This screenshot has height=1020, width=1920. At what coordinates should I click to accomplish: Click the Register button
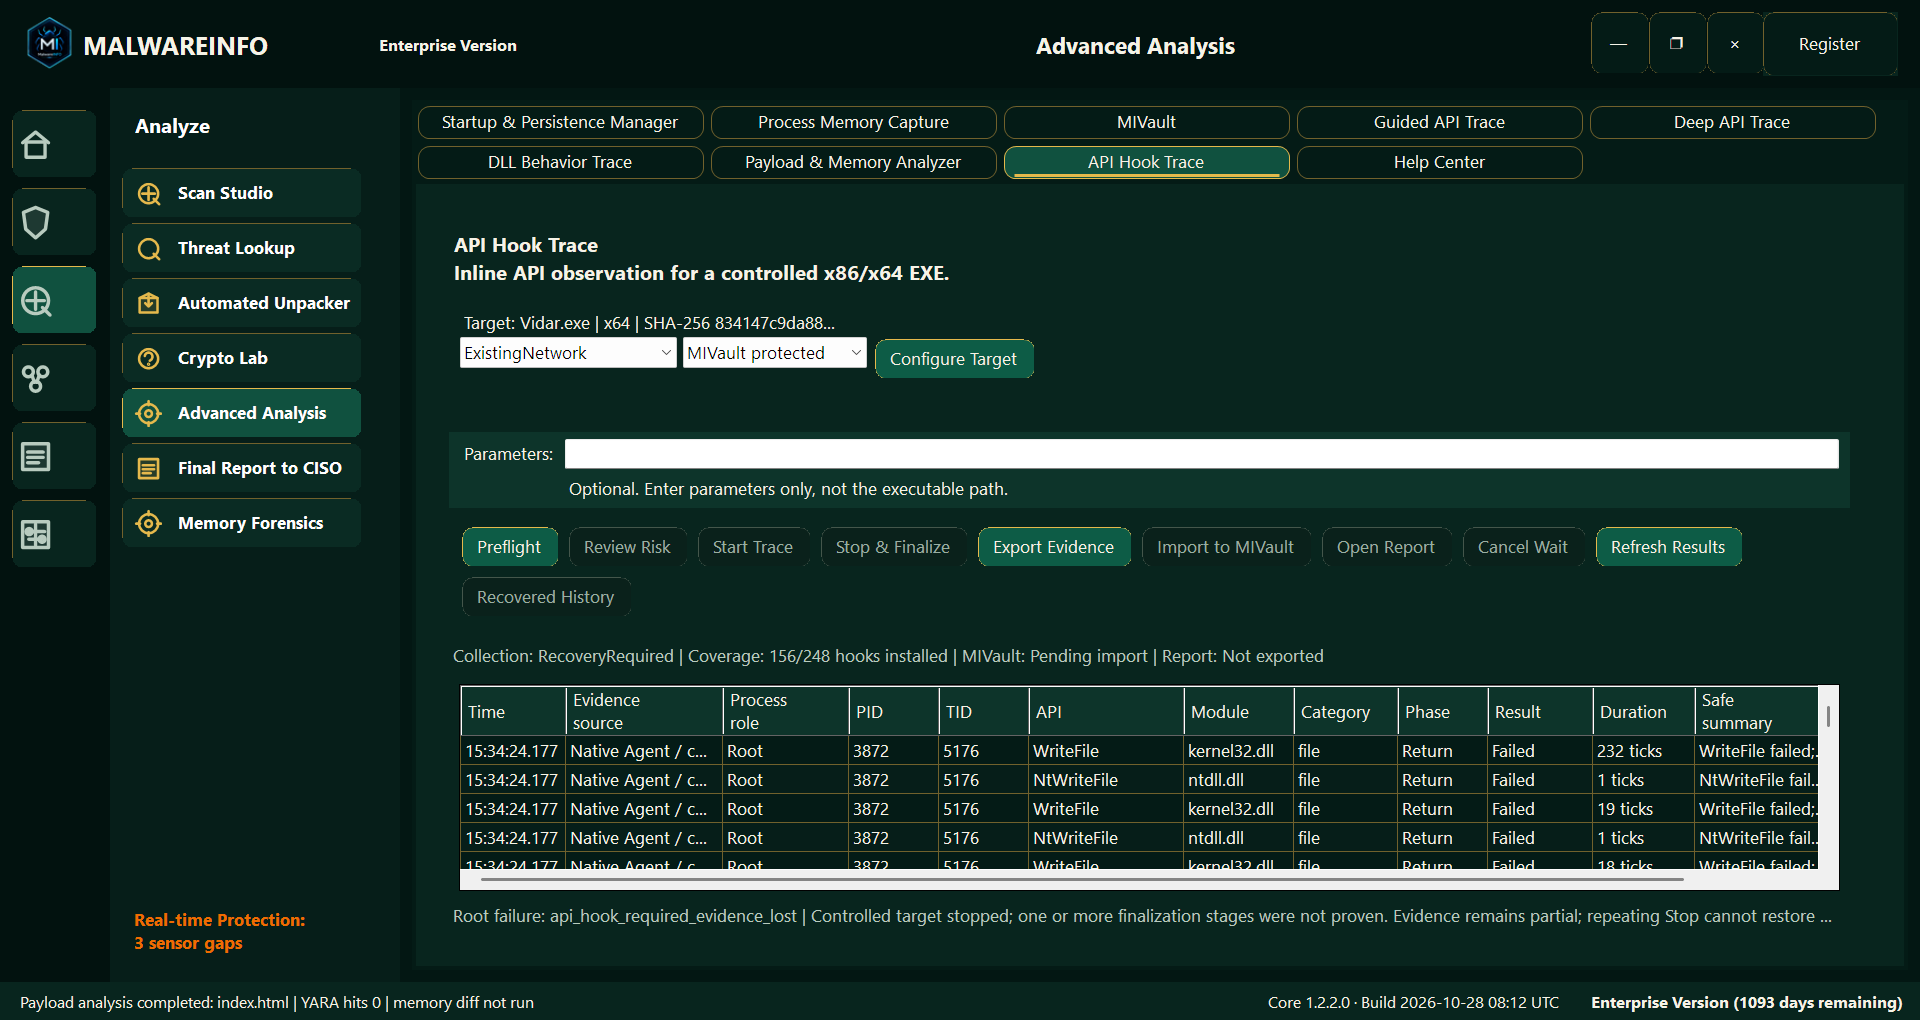1829,44
